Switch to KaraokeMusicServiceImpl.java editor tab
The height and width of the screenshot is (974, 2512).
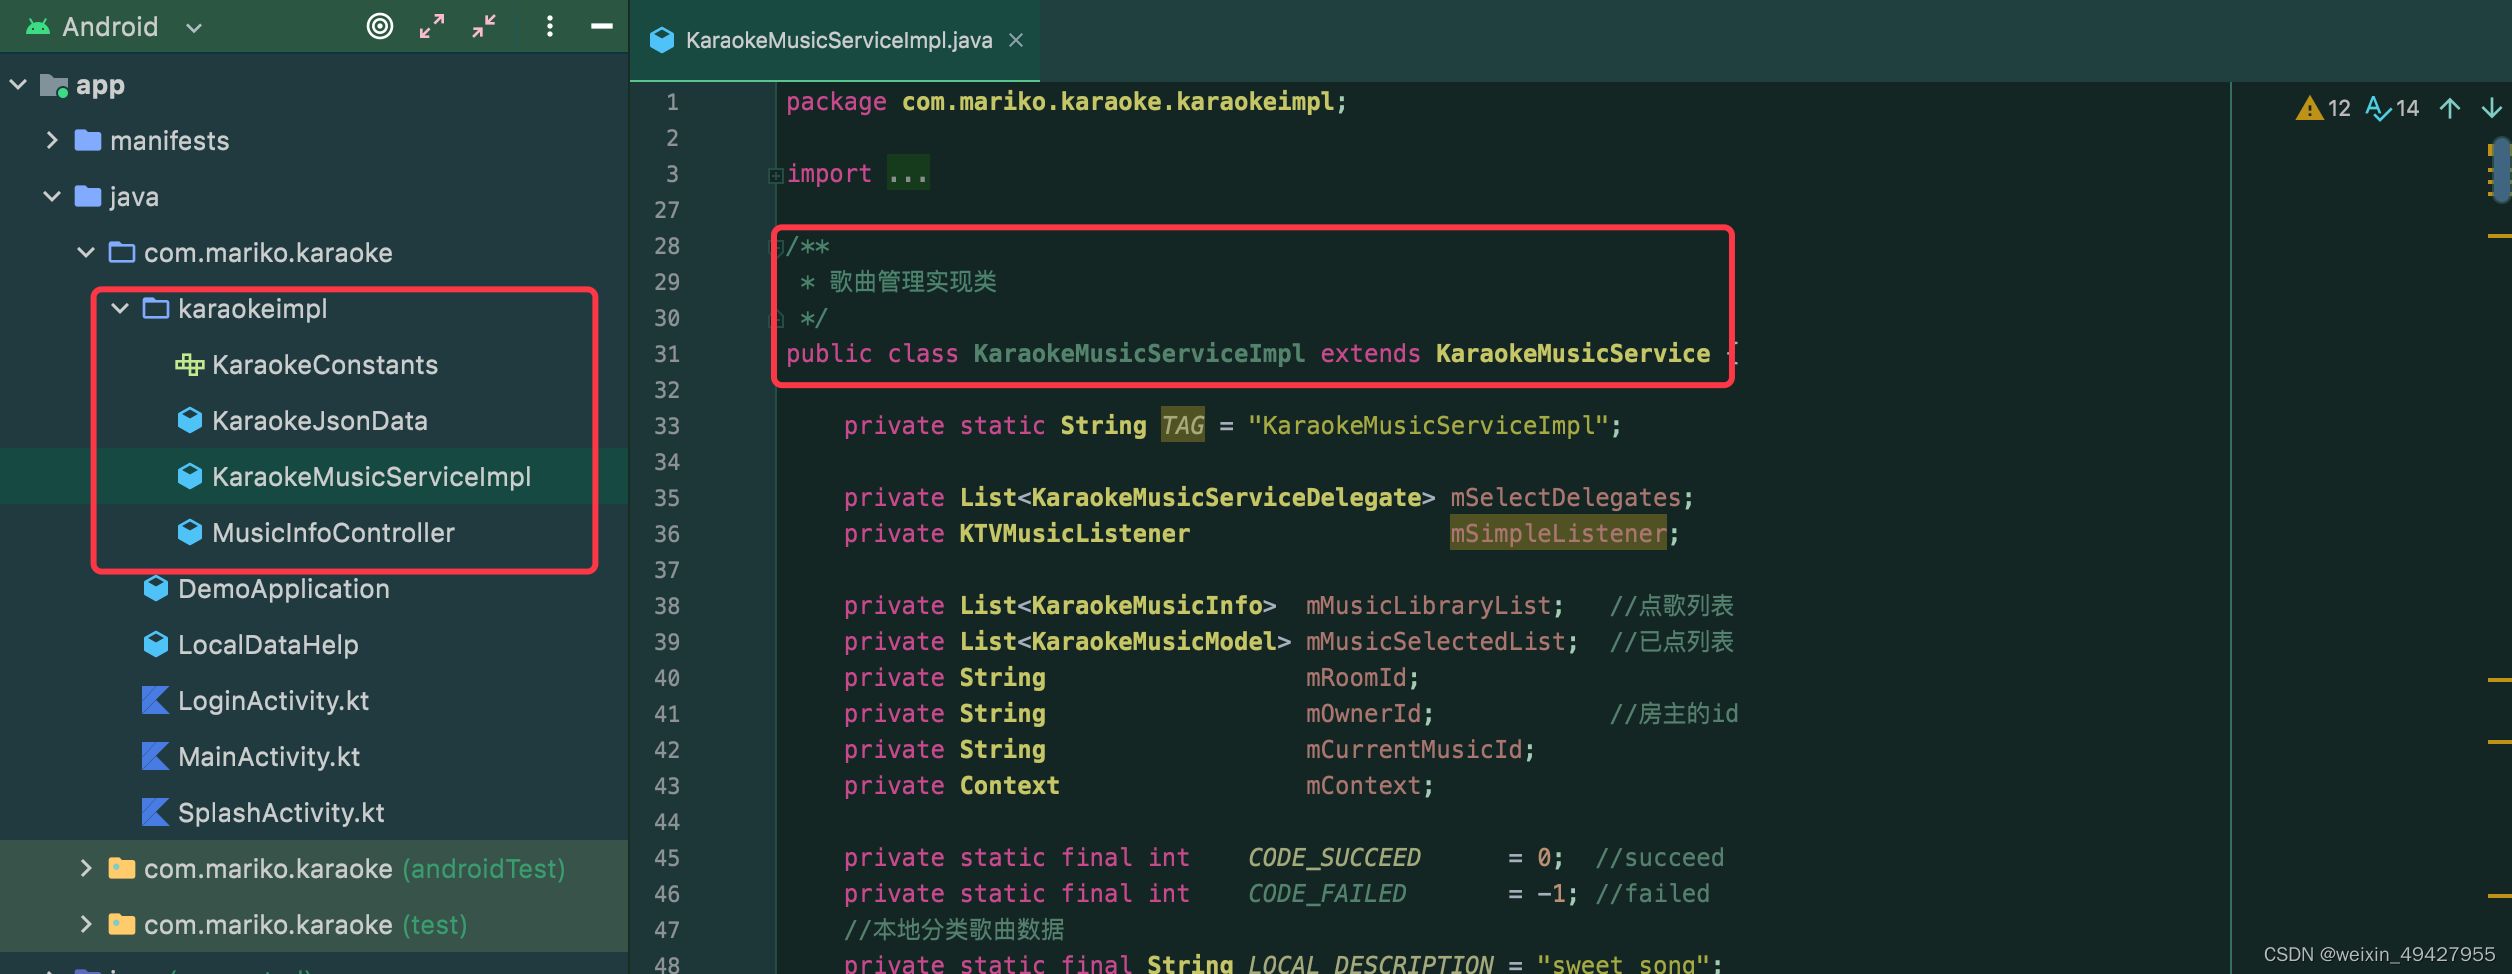click(x=834, y=41)
